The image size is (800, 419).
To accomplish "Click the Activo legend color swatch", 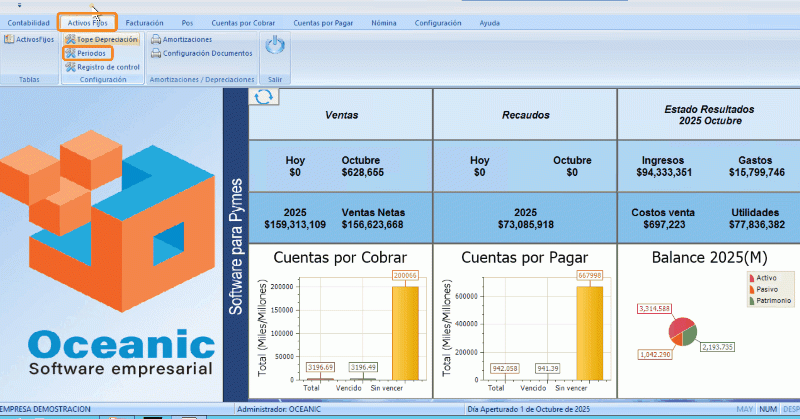I will pos(751,278).
